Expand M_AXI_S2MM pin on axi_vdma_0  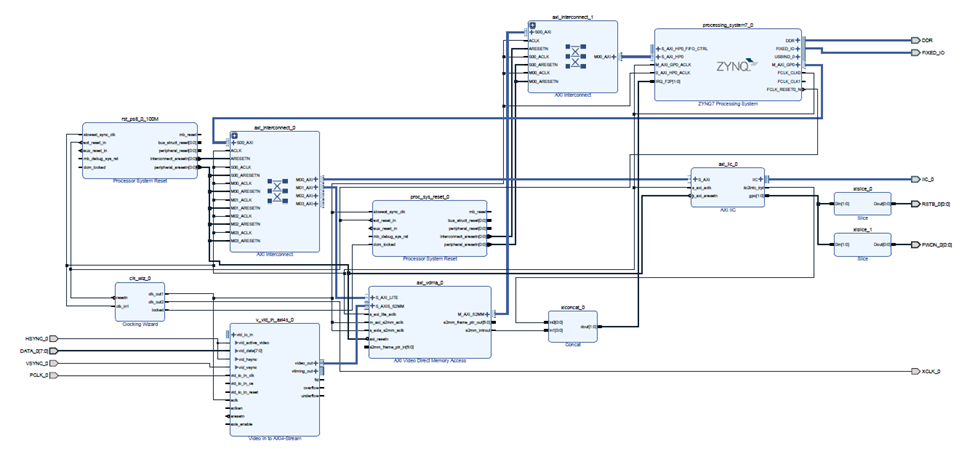[491, 313]
